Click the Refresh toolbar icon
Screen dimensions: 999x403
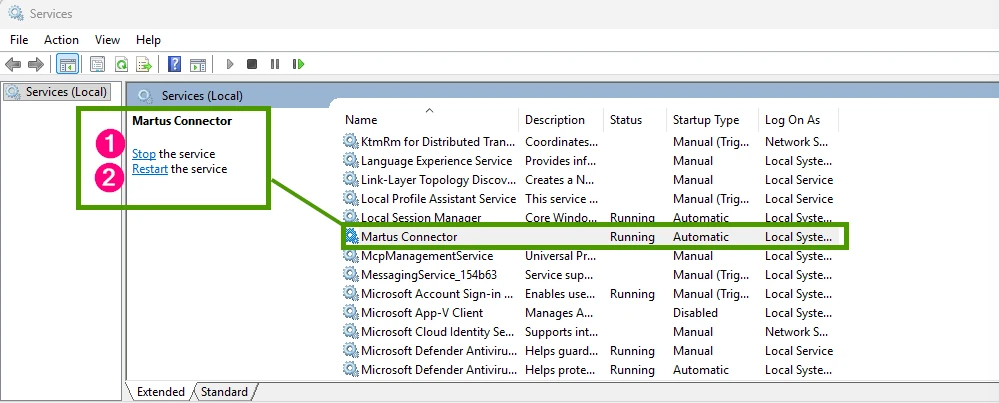tap(121, 64)
